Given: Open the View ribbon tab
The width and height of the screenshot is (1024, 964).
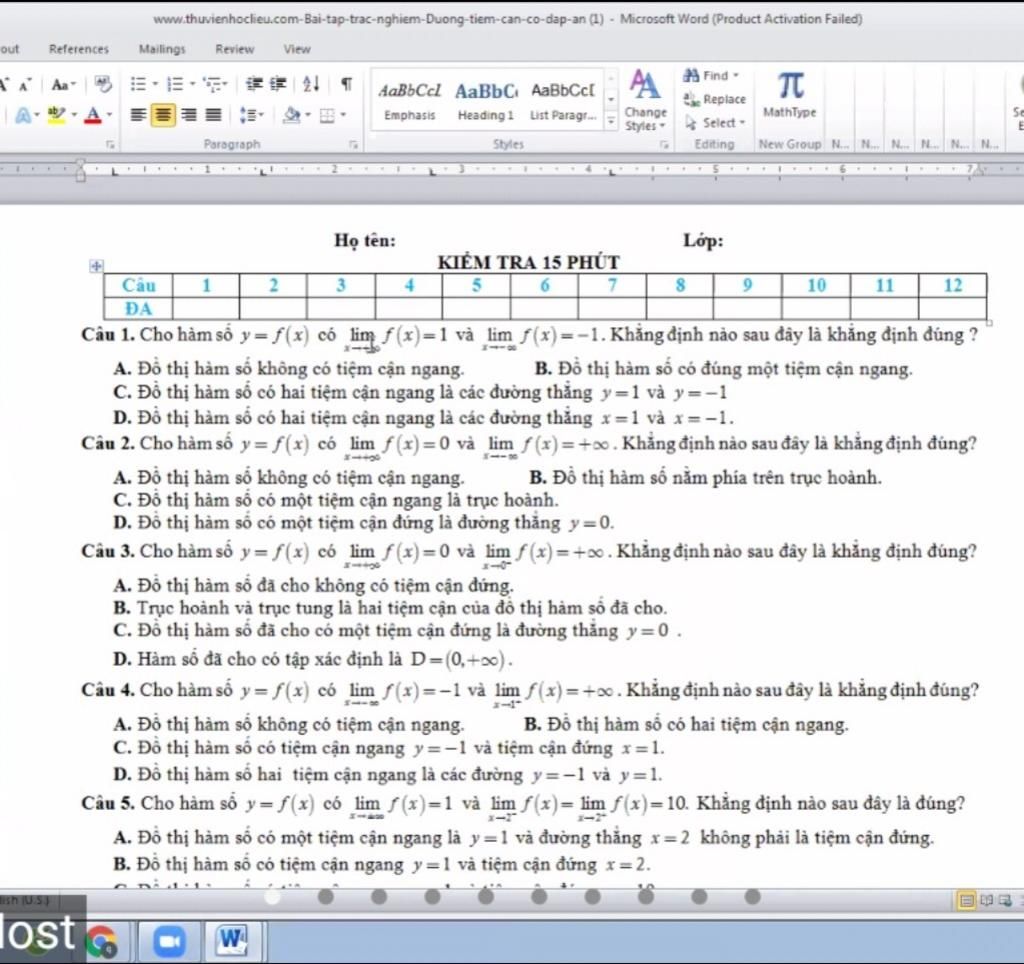Looking at the screenshot, I should [x=297, y=49].
